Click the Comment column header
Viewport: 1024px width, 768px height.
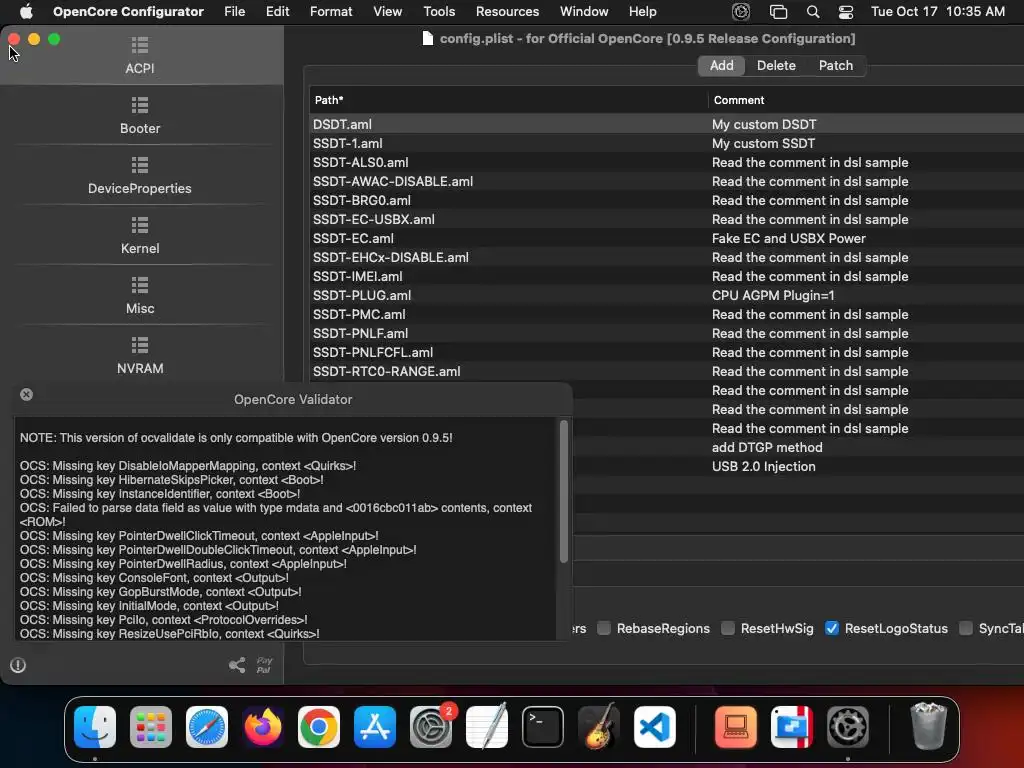(866, 100)
